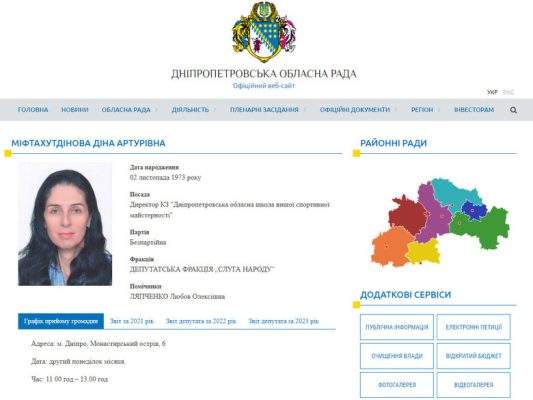Open the НОВИНИ menu item
The image size is (533, 400).
tap(75, 110)
